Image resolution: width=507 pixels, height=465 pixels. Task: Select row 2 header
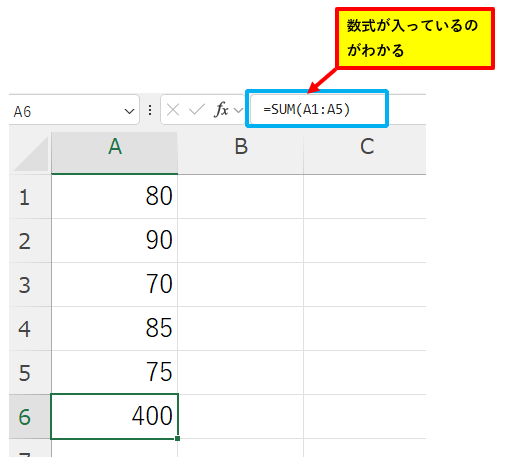coord(30,241)
